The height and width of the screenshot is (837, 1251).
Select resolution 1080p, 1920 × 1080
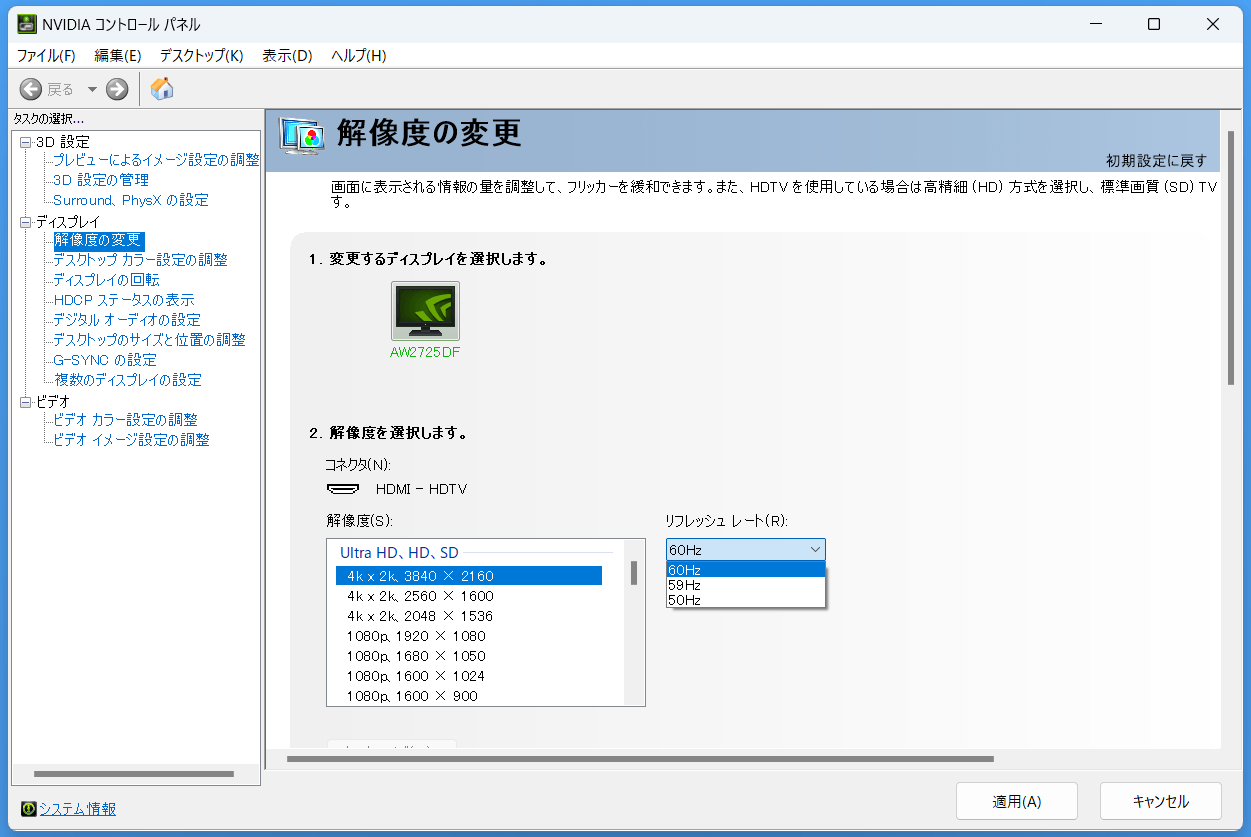pos(469,636)
